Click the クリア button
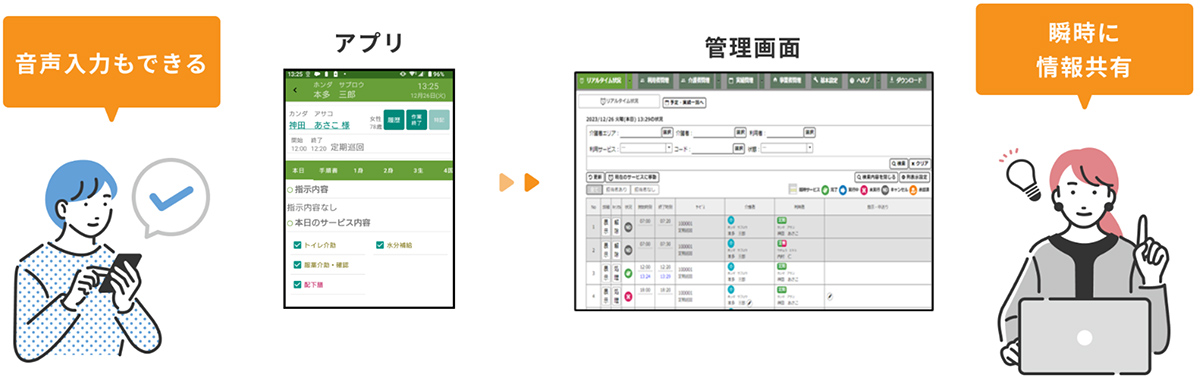The height and width of the screenshot is (380, 1200). [x=919, y=163]
